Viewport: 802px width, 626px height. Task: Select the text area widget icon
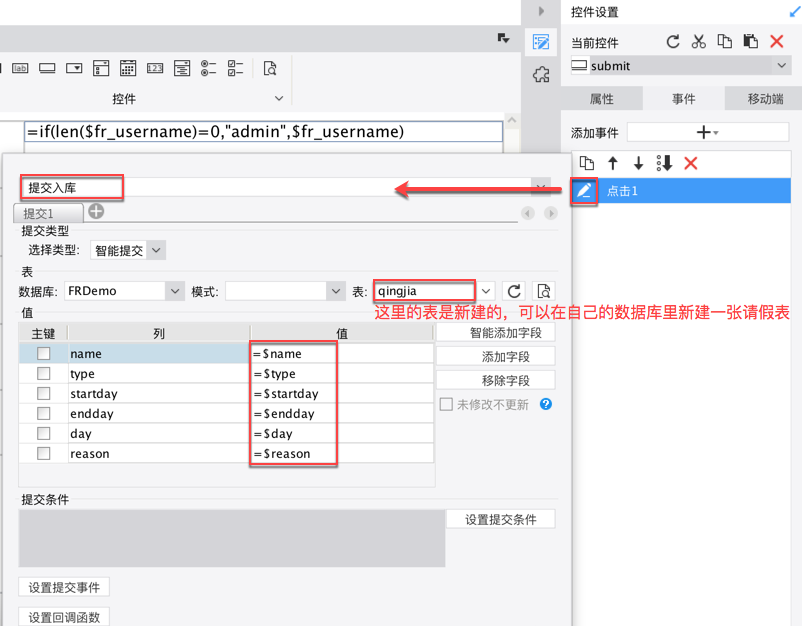coord(182,68)
